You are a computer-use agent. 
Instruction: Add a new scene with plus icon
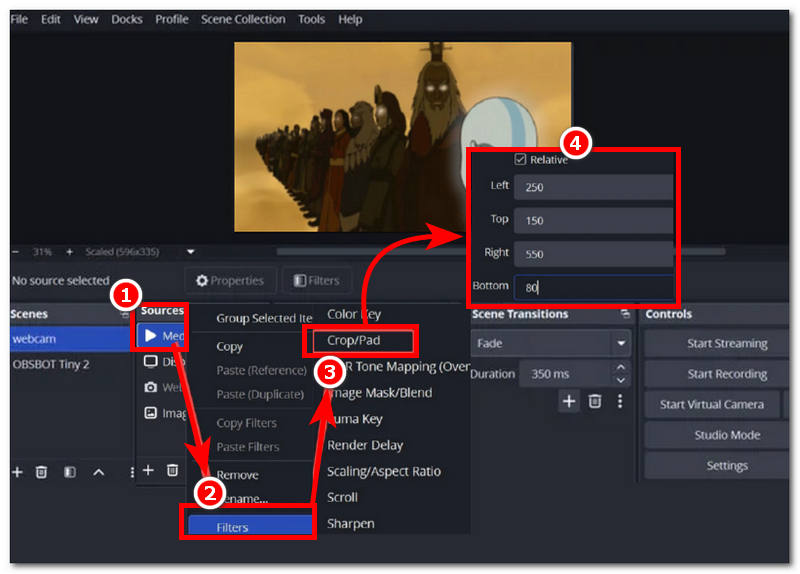point(17,472)
